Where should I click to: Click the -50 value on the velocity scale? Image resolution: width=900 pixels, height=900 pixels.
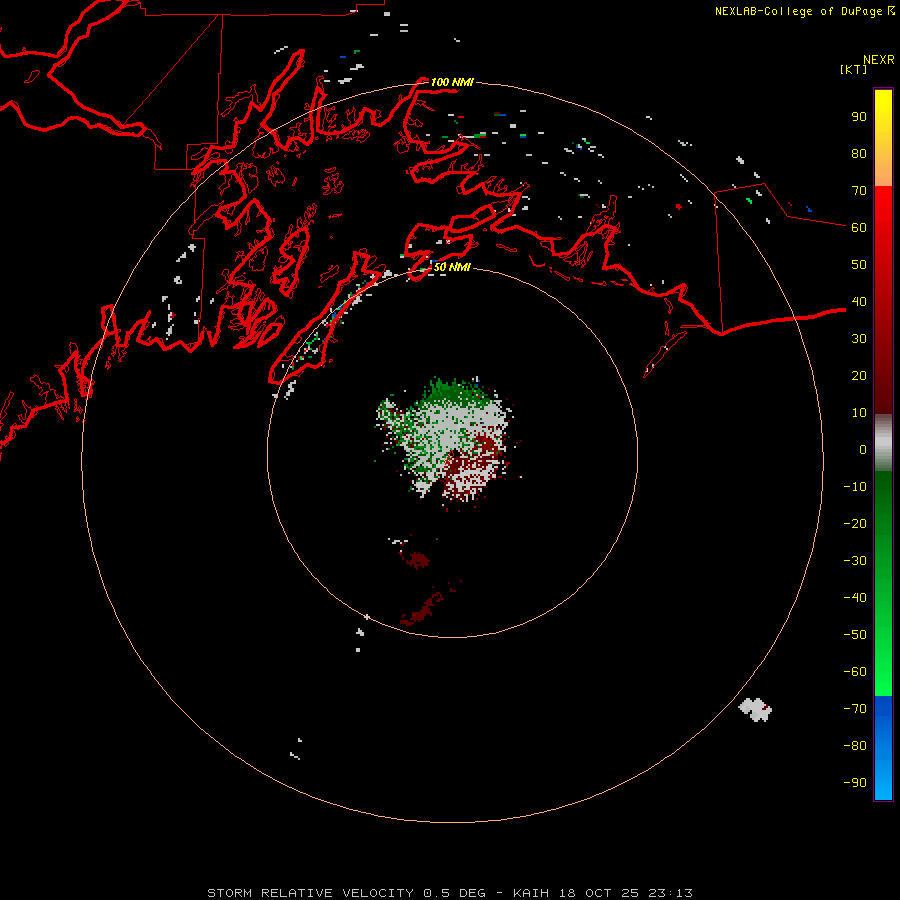855,635
